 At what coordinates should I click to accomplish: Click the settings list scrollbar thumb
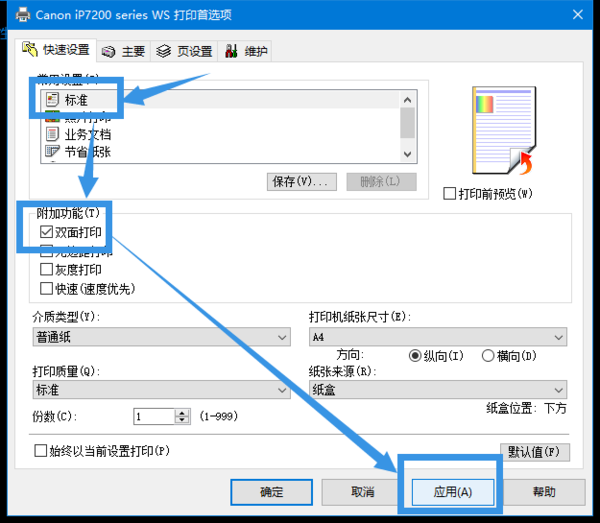tap(408, 122)
